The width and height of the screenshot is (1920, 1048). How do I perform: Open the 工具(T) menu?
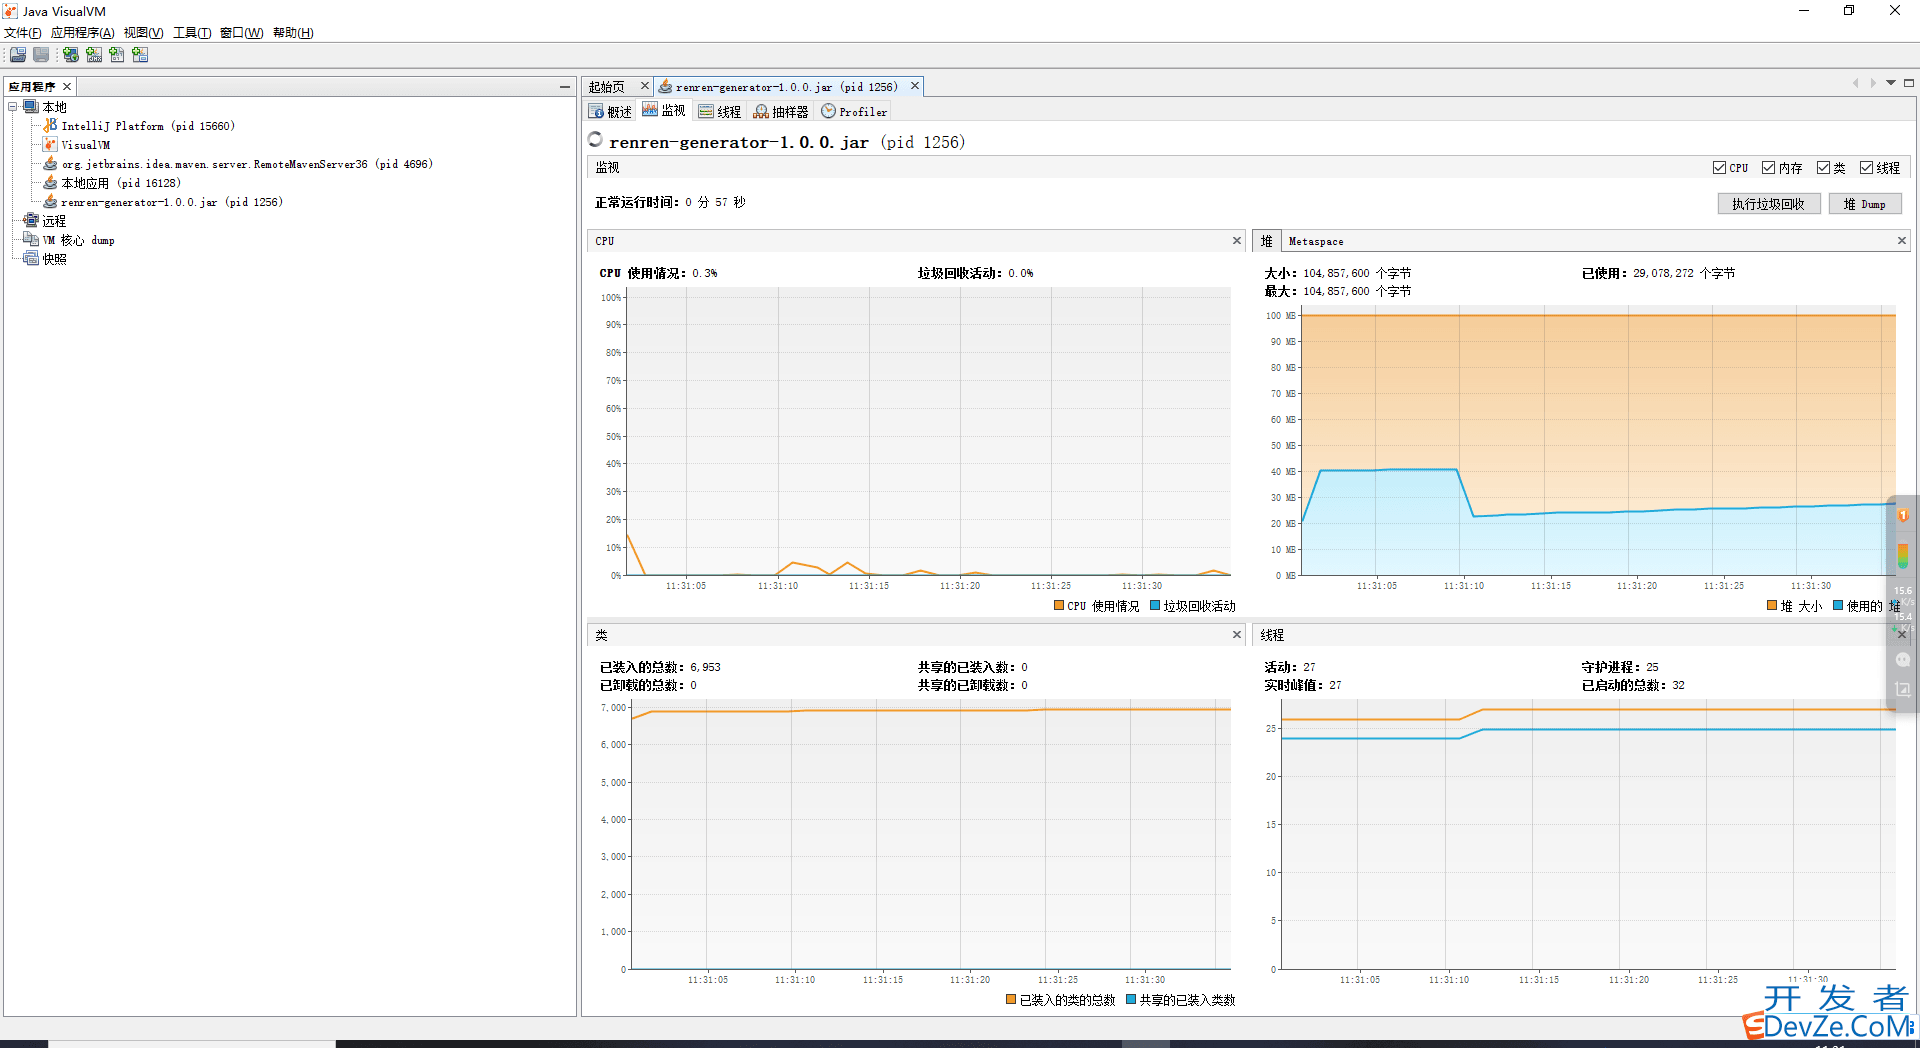click(x=192, y=33)
